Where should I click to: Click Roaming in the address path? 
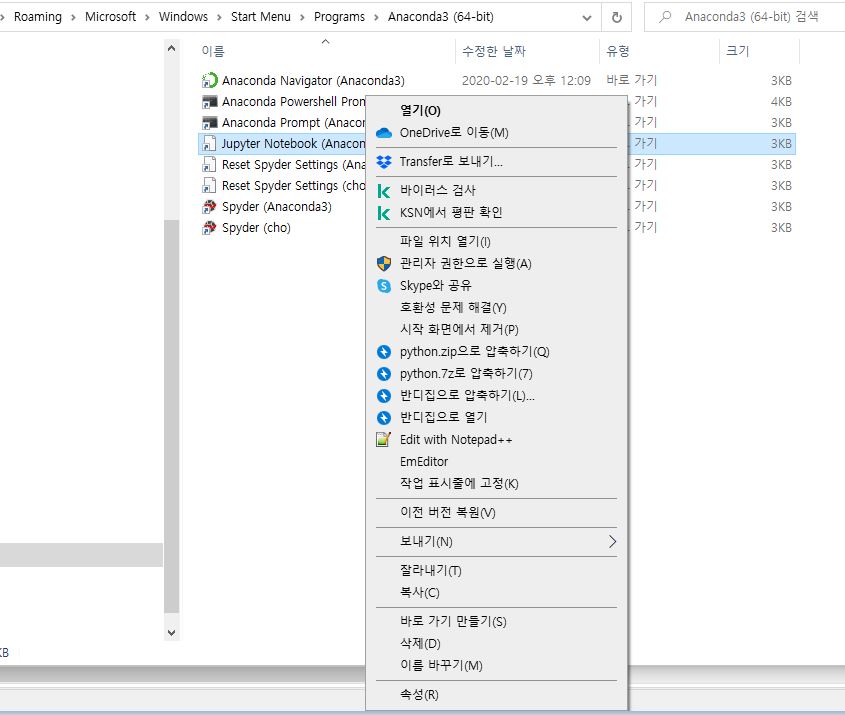click(x=38, y=17)
